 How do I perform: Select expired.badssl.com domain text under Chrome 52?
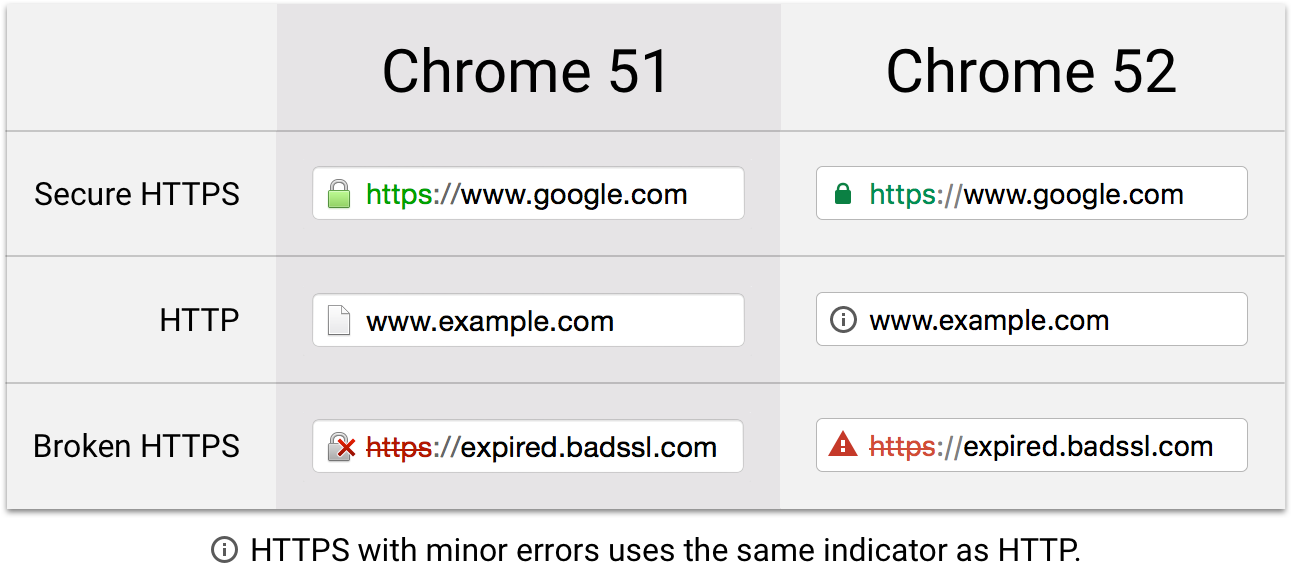(x=1087, y=446)
